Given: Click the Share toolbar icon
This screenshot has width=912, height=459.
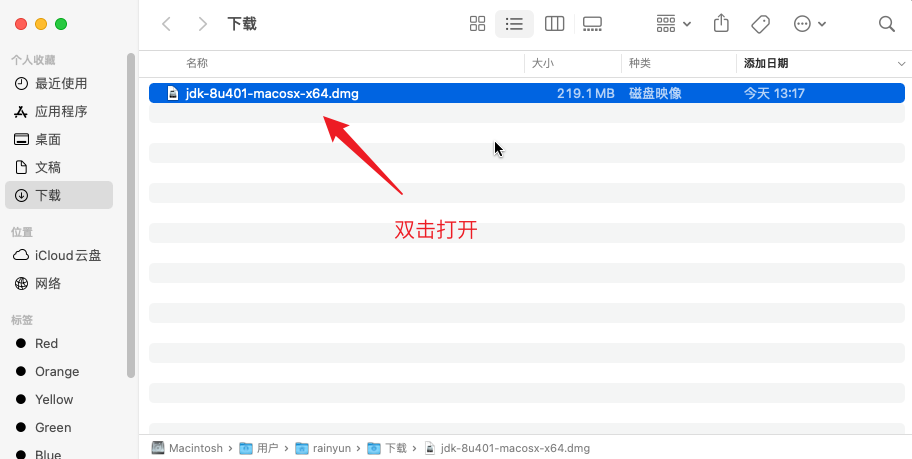Looking at the screenshot, I should tap(721, 24).
